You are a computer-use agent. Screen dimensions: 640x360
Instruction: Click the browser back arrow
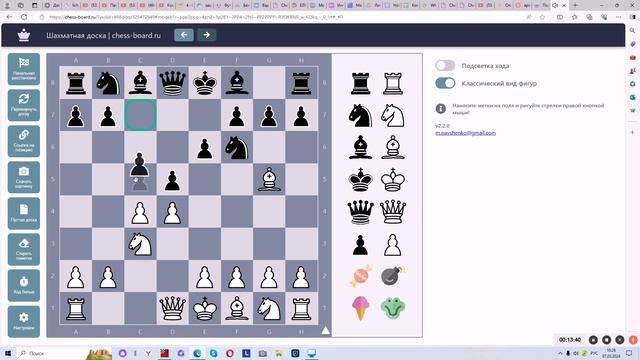(x=9, y=17)
